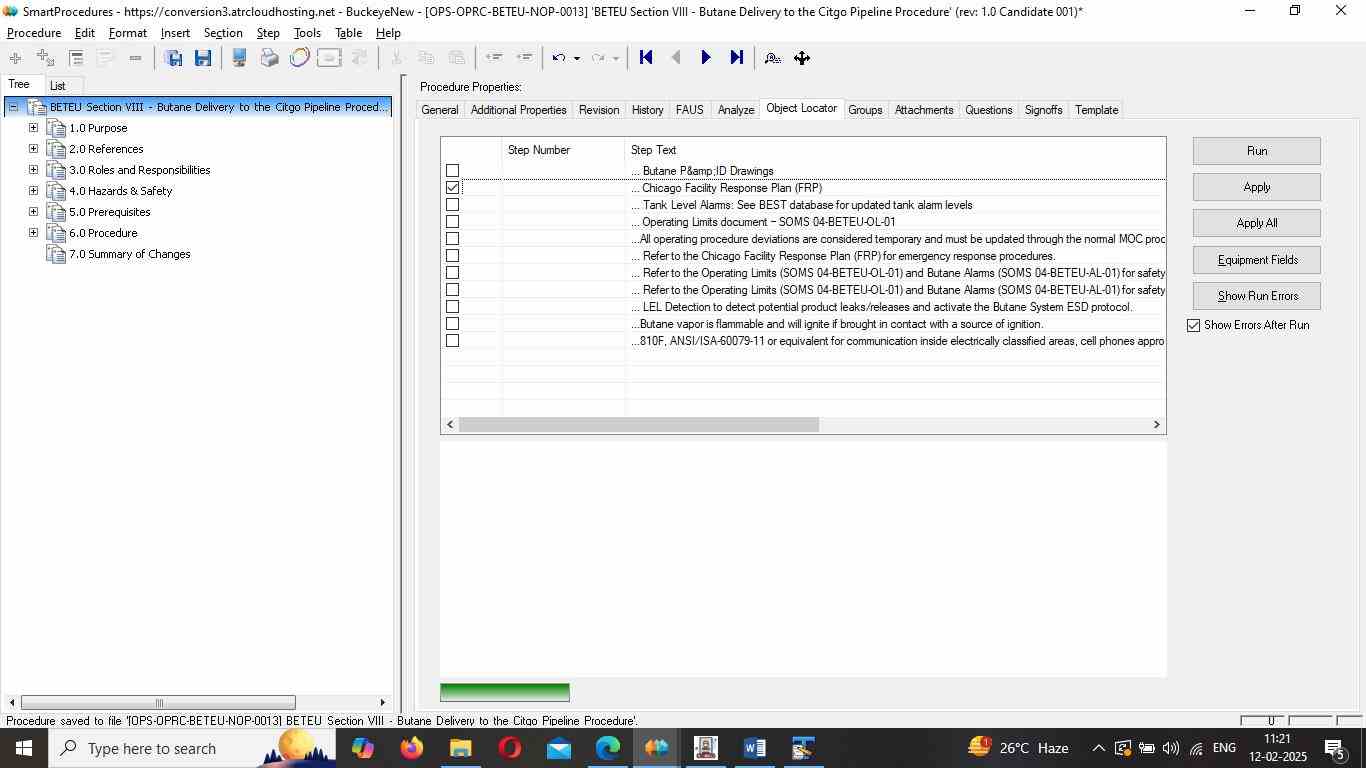Check the operating procedure deviations row

click(452, 239)
